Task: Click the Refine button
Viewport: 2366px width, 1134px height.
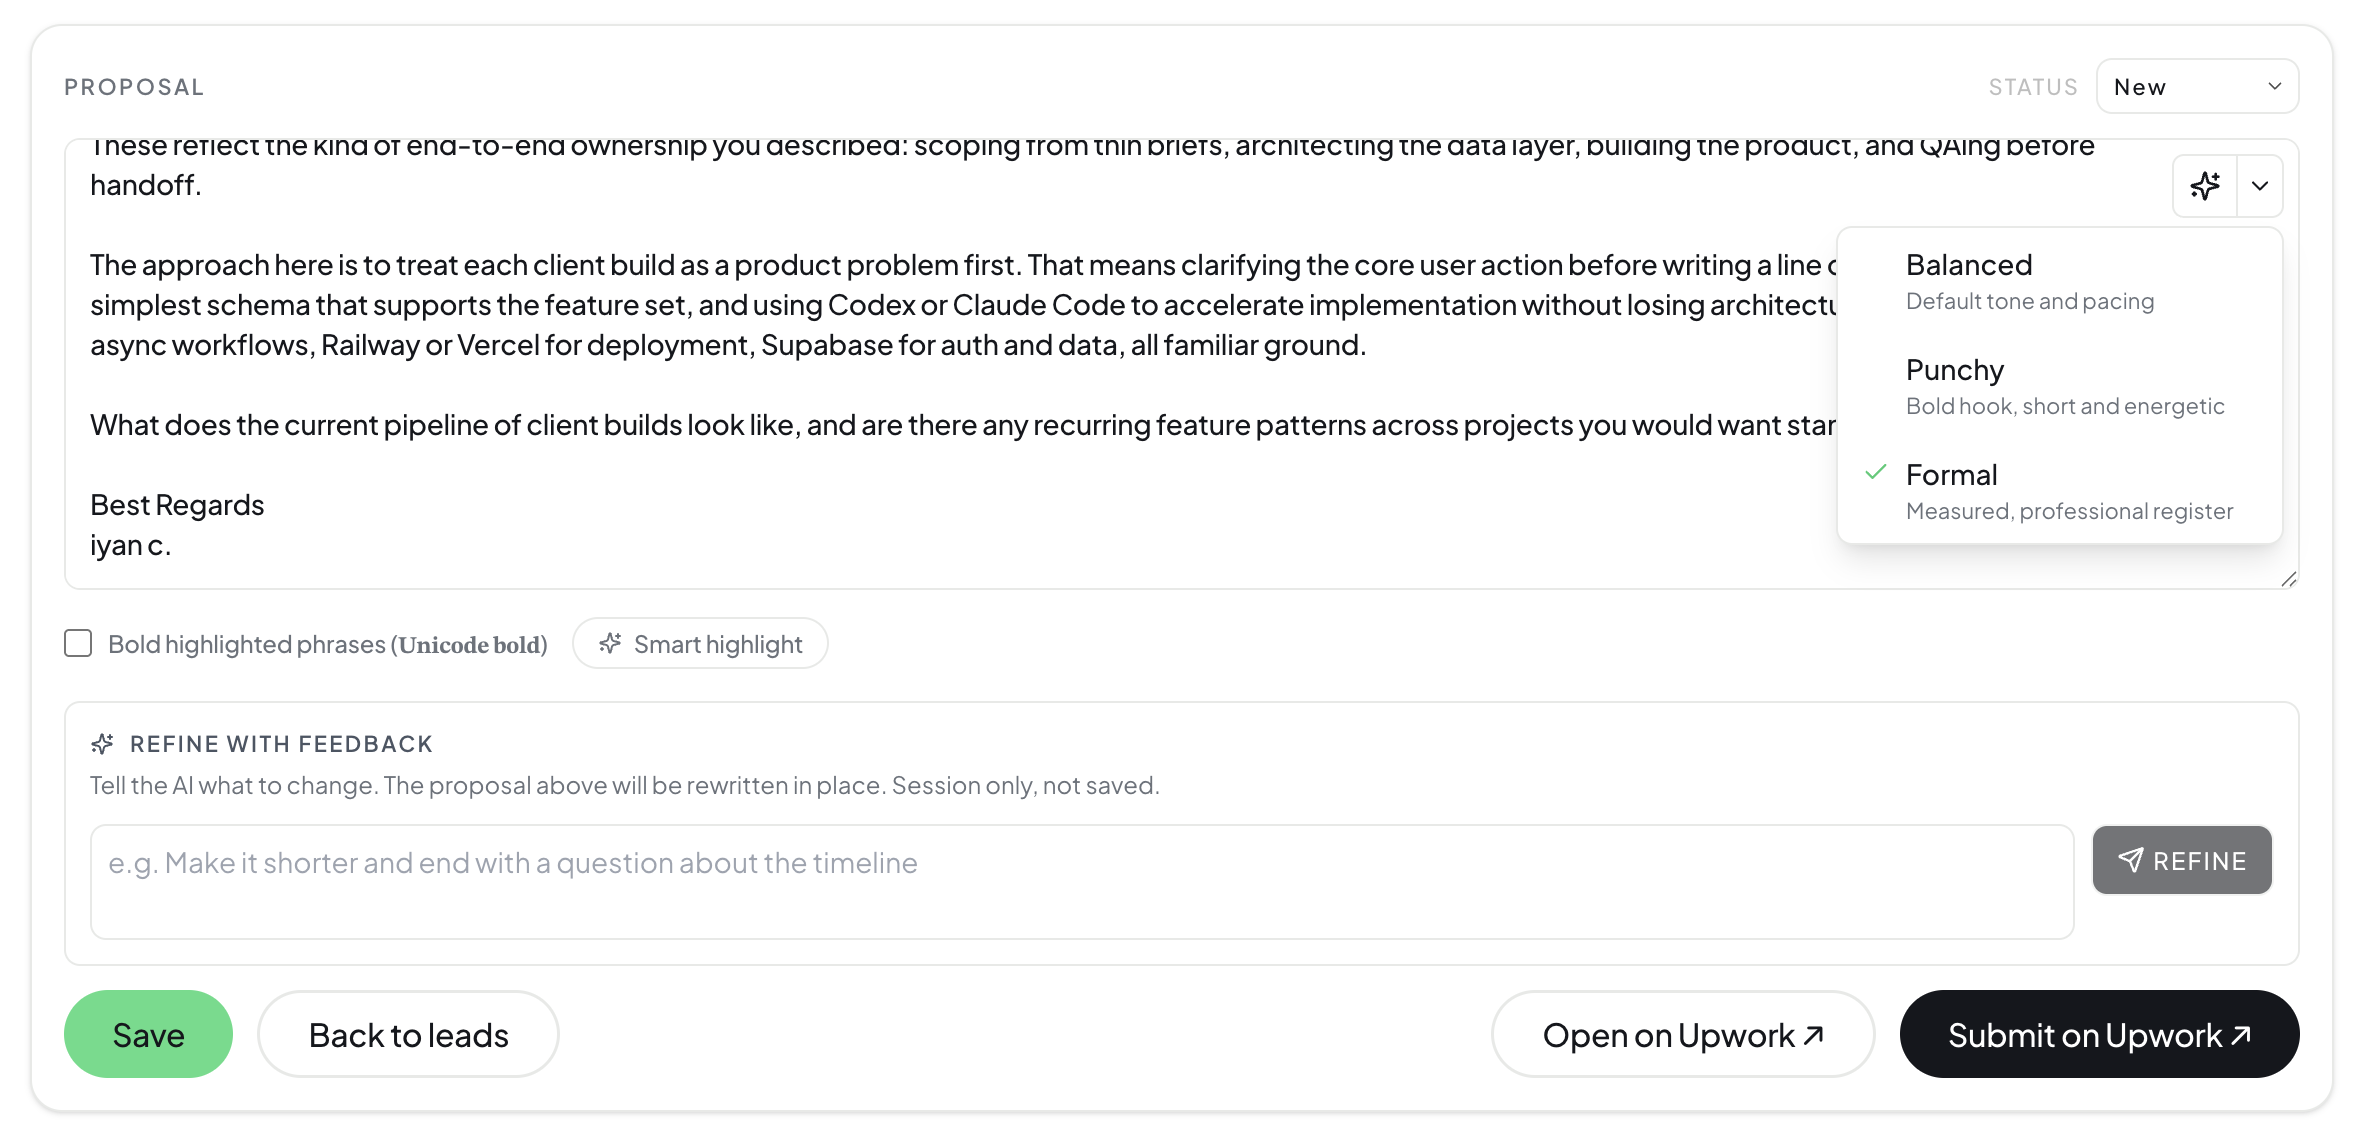Action: click(x=2182, y=860)
